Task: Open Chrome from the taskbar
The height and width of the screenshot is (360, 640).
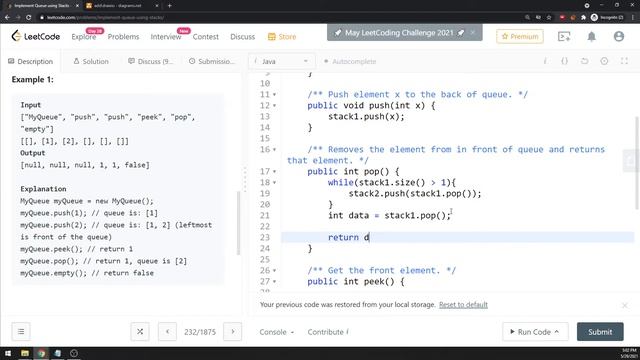Action: (x=42, y=353)
